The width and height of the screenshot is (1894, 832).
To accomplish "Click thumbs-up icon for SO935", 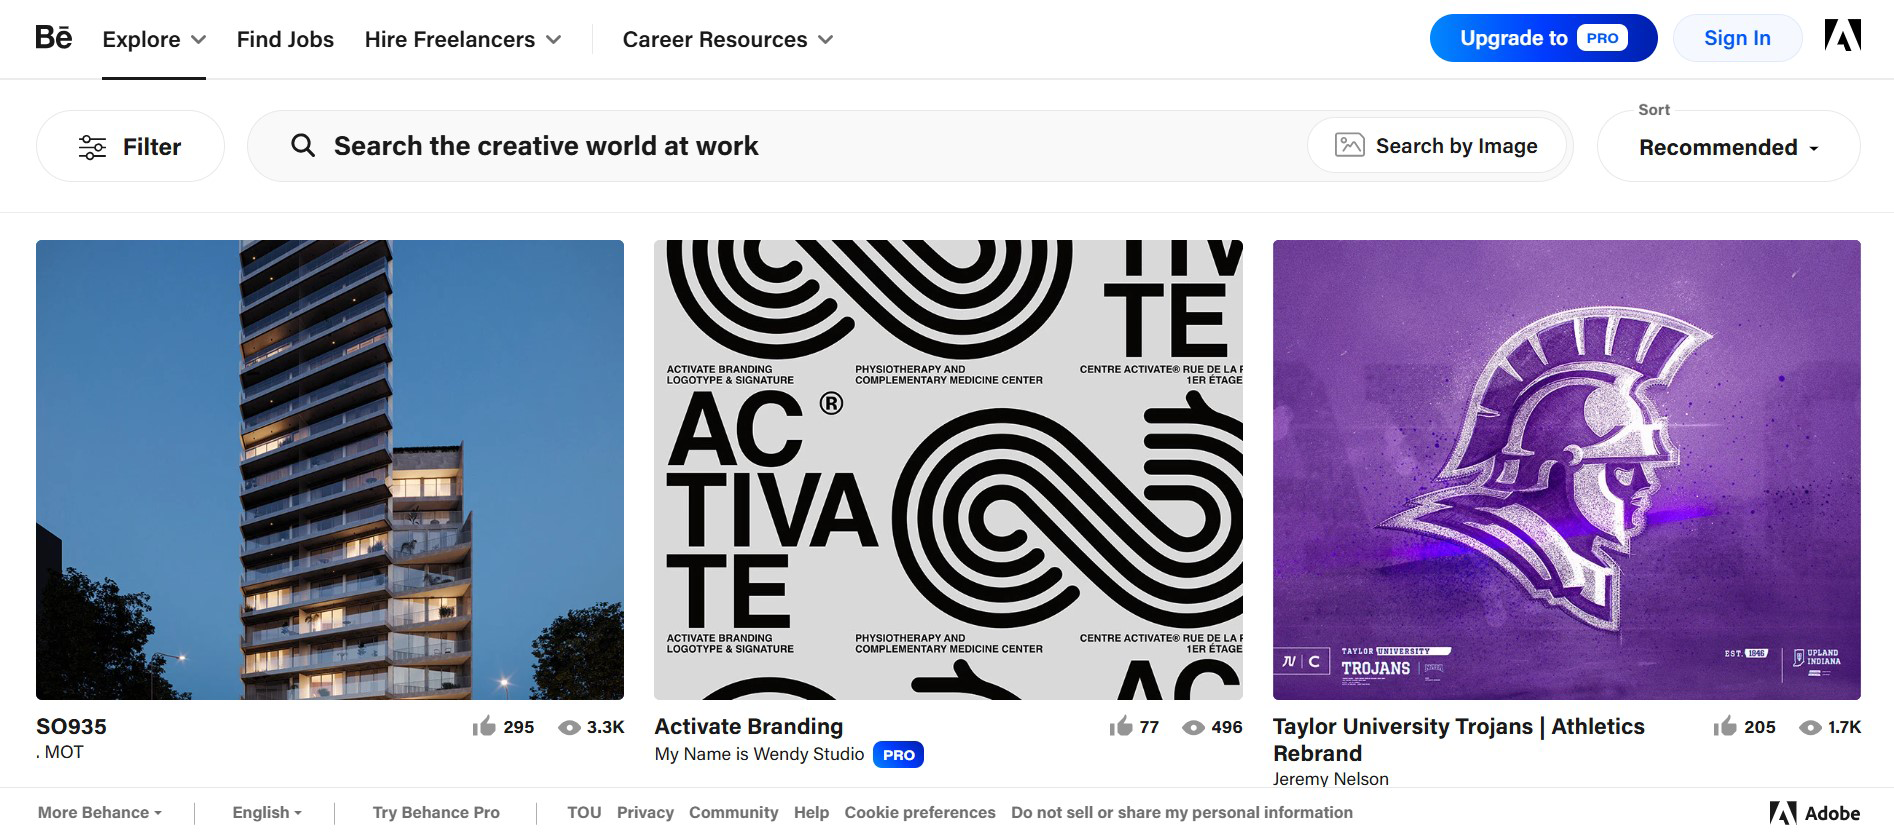I will (x=484, y=726).
